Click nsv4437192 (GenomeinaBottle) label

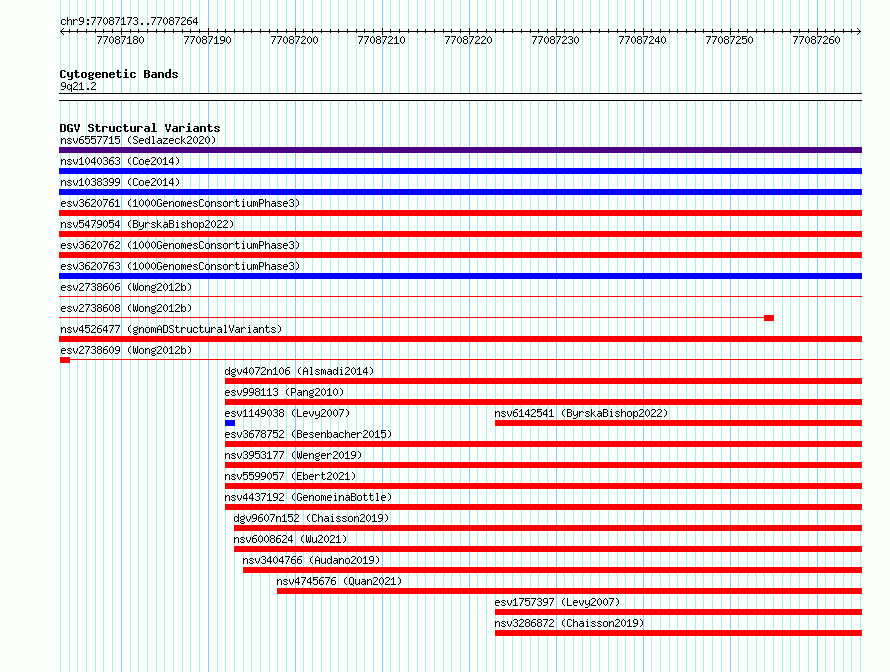tap(308, 497)
